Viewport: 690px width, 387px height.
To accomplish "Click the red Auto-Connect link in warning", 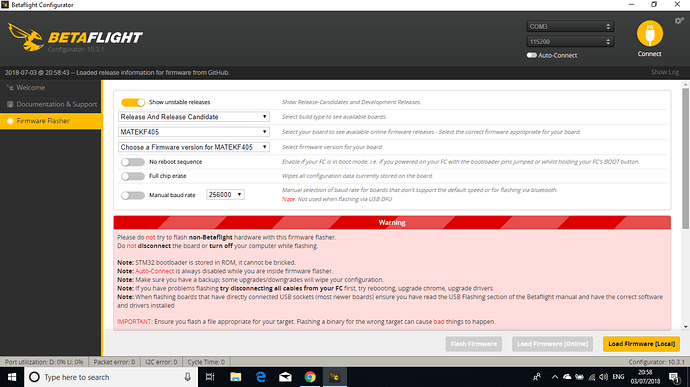I will [154, 271].
